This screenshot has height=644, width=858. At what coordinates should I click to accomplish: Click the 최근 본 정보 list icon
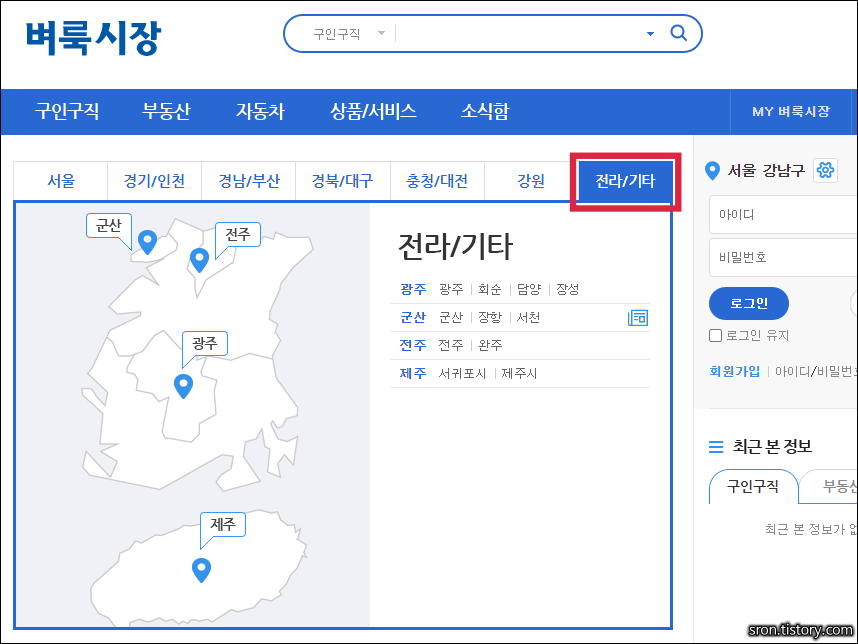click(x=716, y=447)
